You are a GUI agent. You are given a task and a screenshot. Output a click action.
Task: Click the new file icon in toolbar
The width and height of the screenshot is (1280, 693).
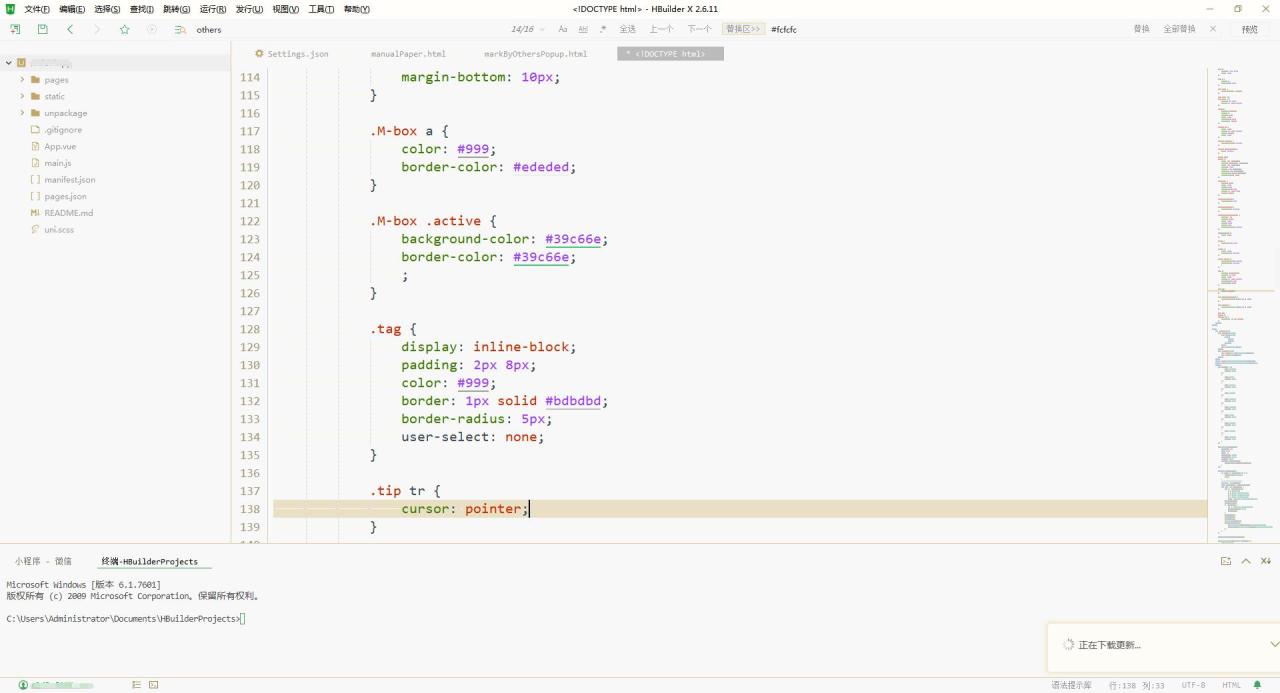(15, 29)
